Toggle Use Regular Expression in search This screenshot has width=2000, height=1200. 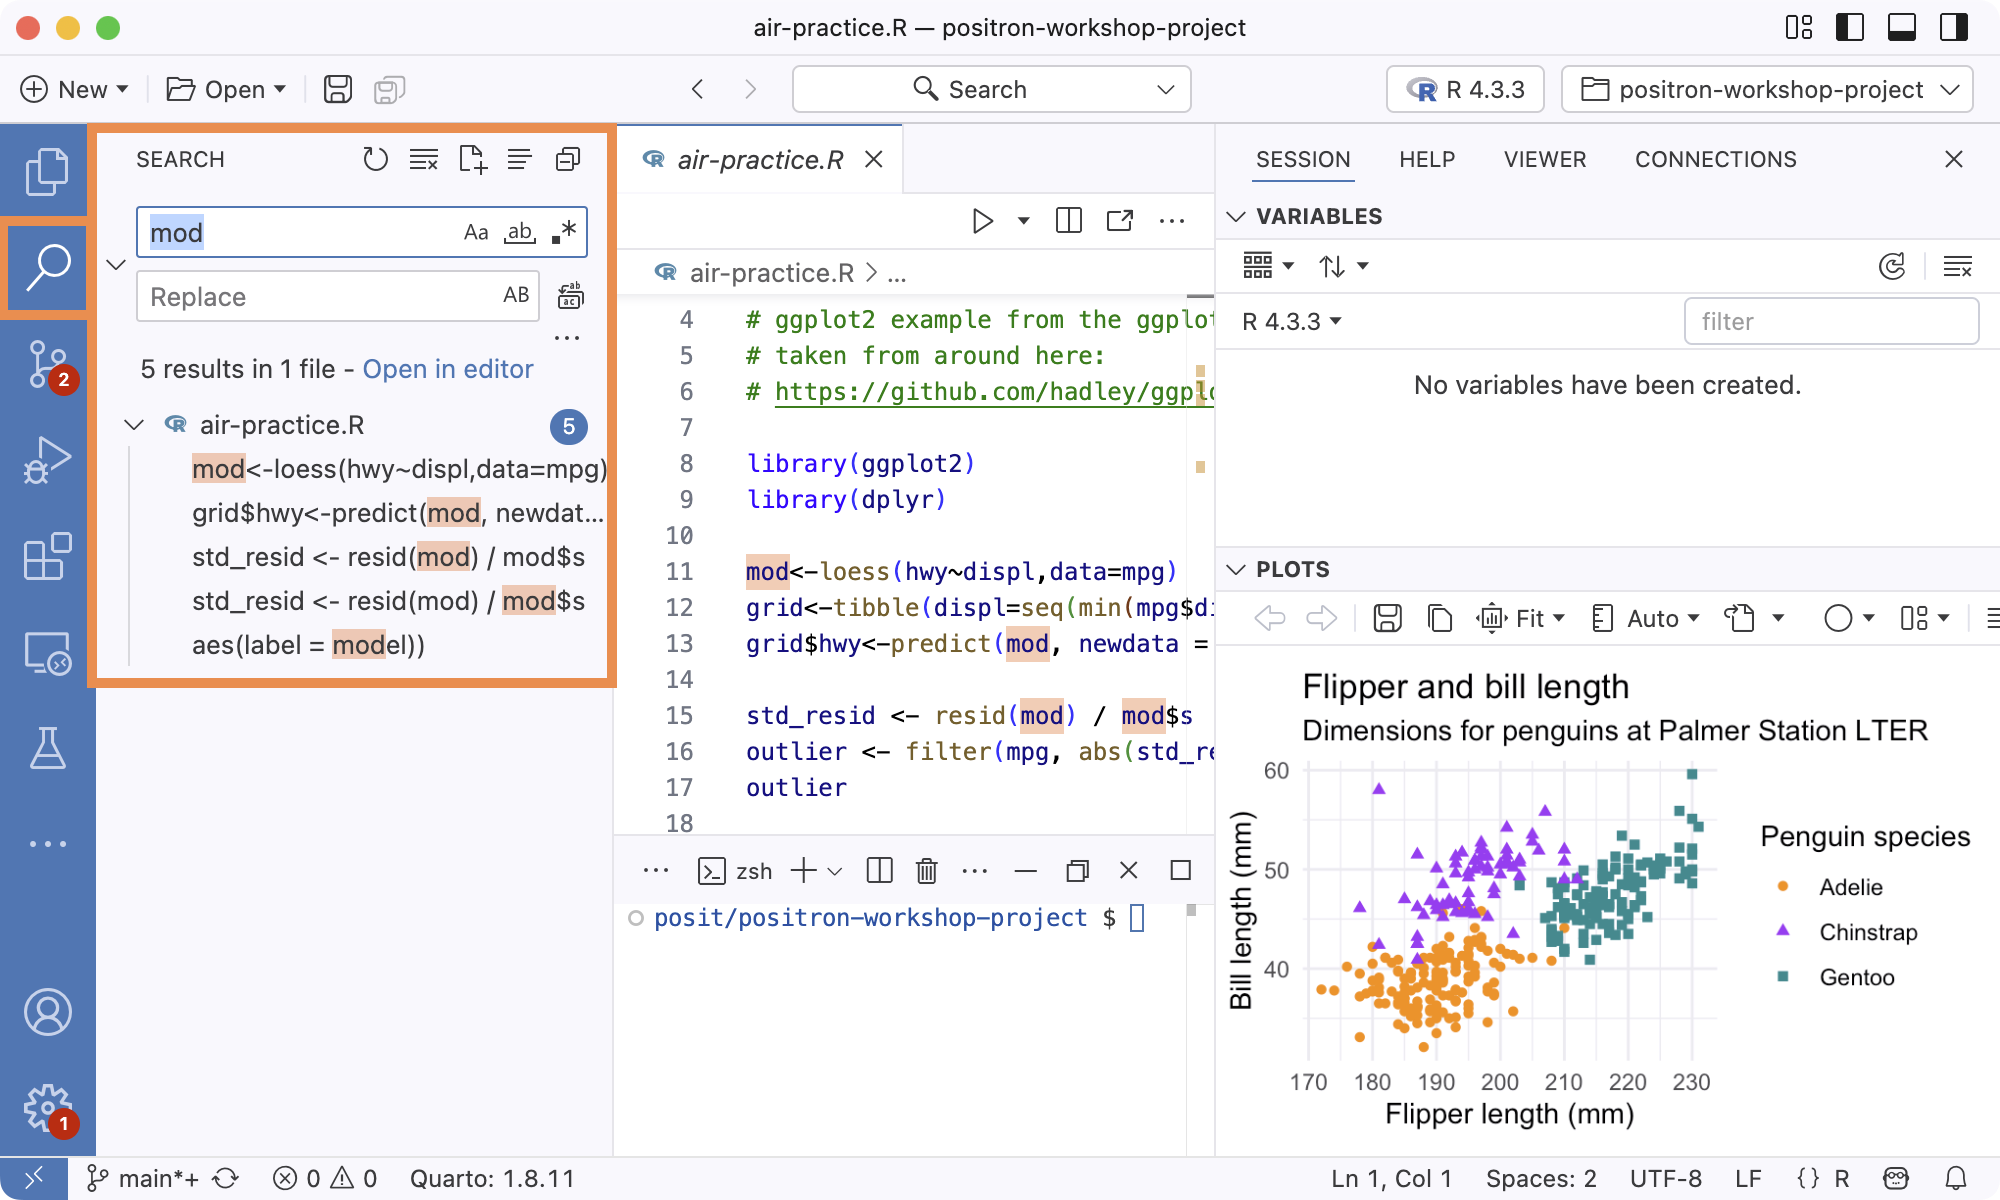pyautogui.click(x=564, y=232)
